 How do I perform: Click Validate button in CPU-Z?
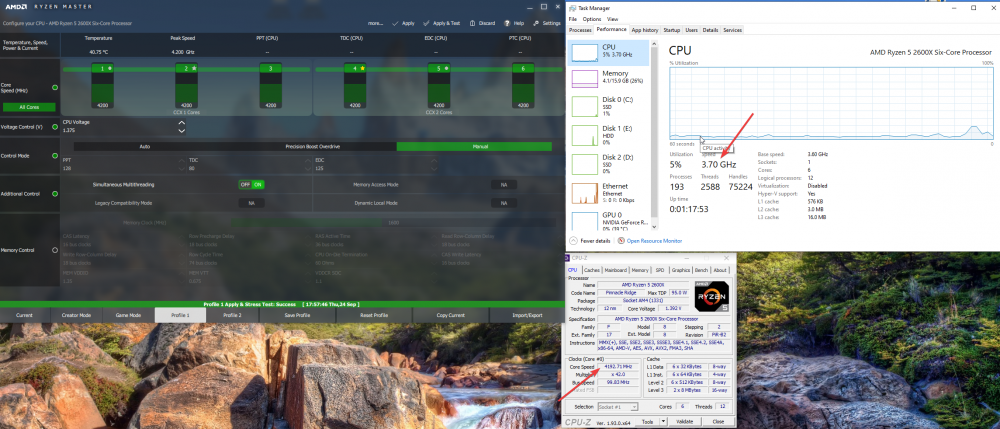[684, 421]
